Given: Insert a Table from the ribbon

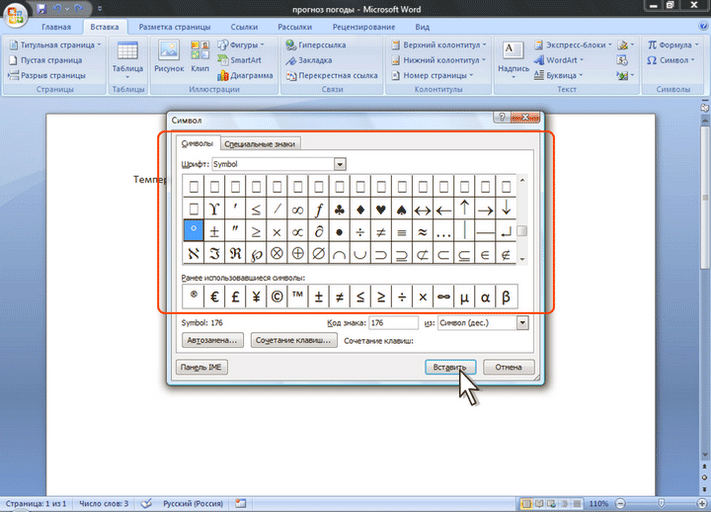Looking at the screenshot, I should click(x=127, y=59).
